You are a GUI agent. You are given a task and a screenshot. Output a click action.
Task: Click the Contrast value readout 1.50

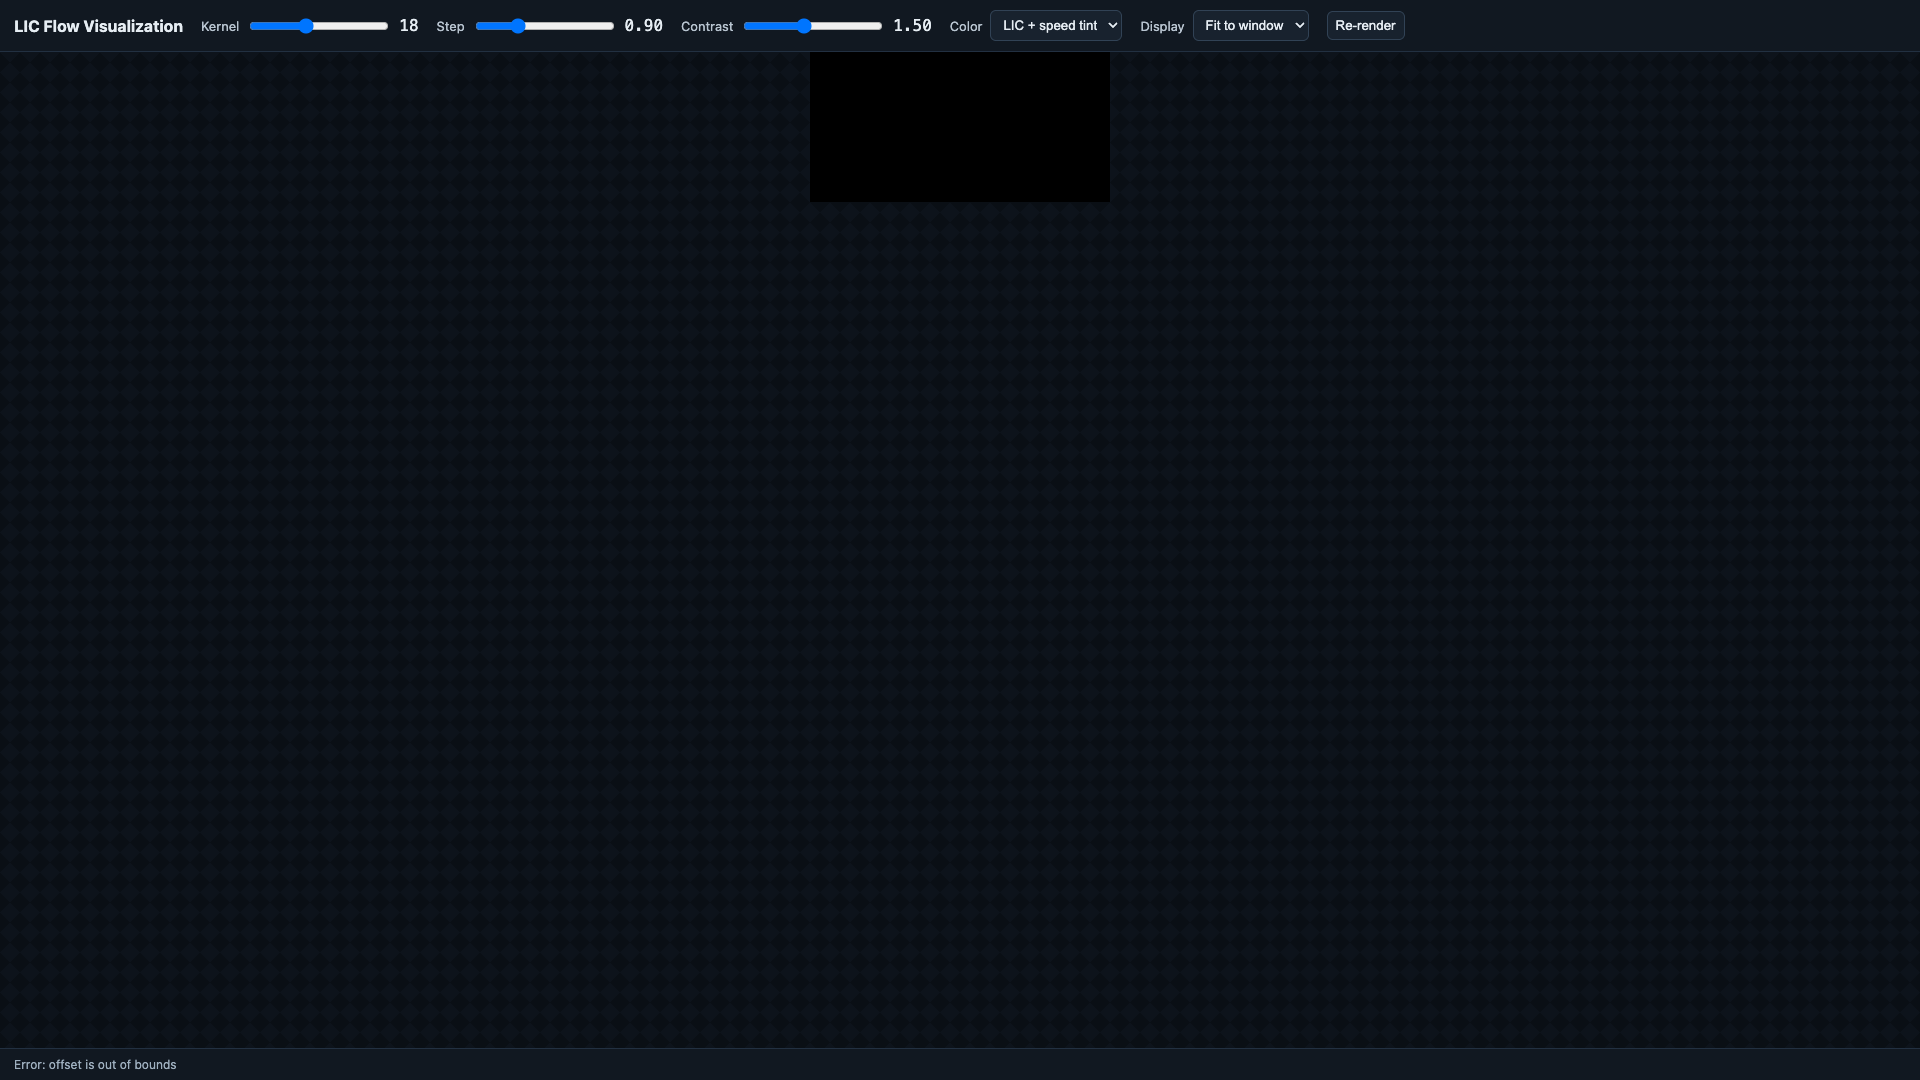pyautogui.click(x=912, y=26)
